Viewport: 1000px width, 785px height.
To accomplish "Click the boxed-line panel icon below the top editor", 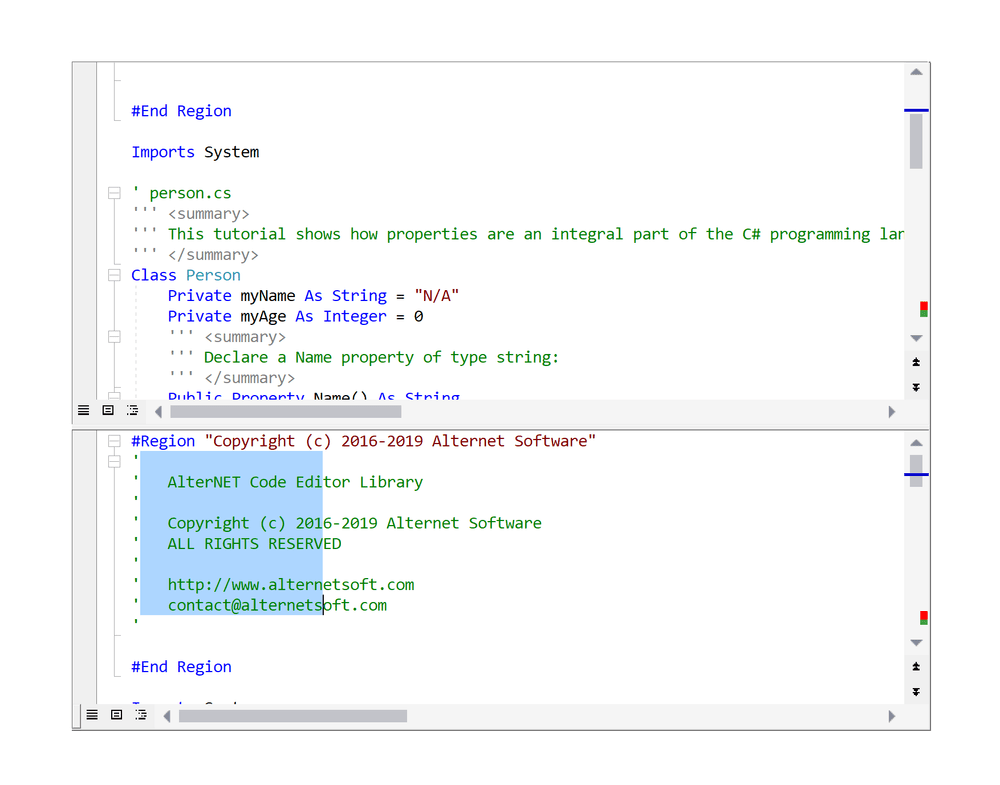I will (108, 410).
